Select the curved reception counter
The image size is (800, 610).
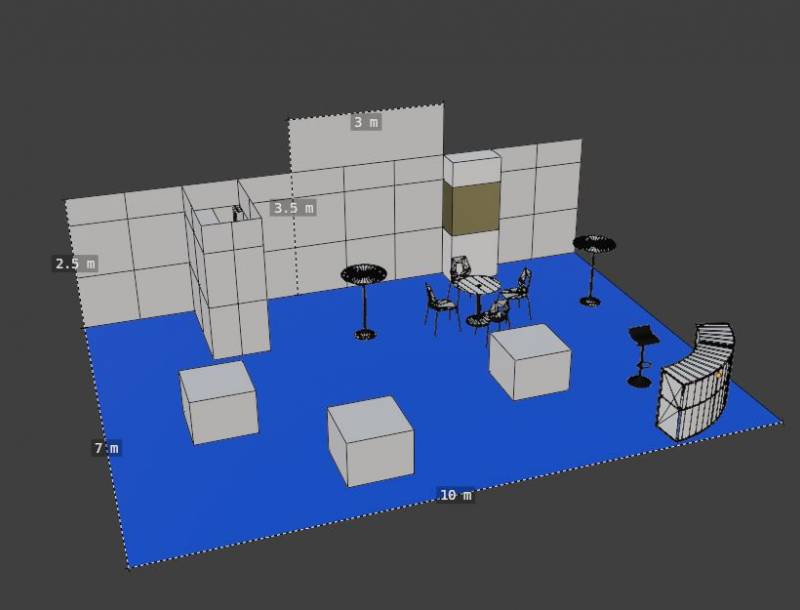coord(696,381)
